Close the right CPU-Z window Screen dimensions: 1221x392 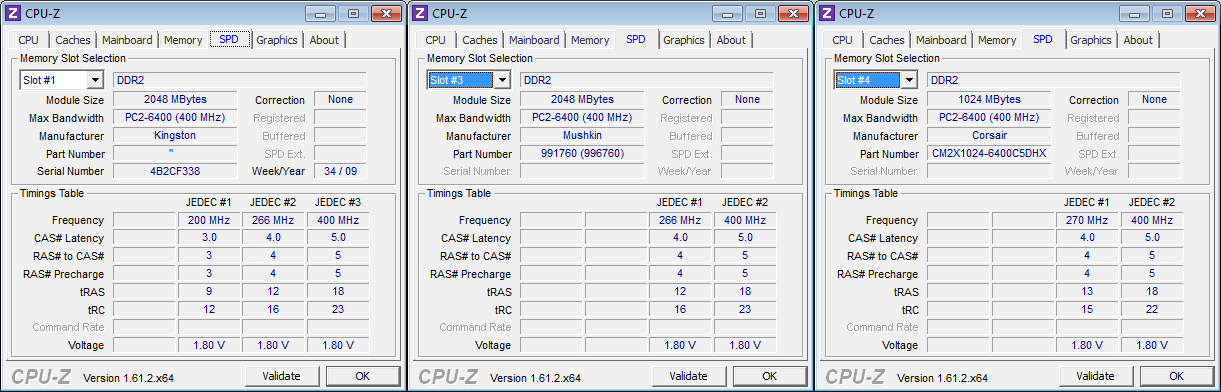pos(1199,13)
